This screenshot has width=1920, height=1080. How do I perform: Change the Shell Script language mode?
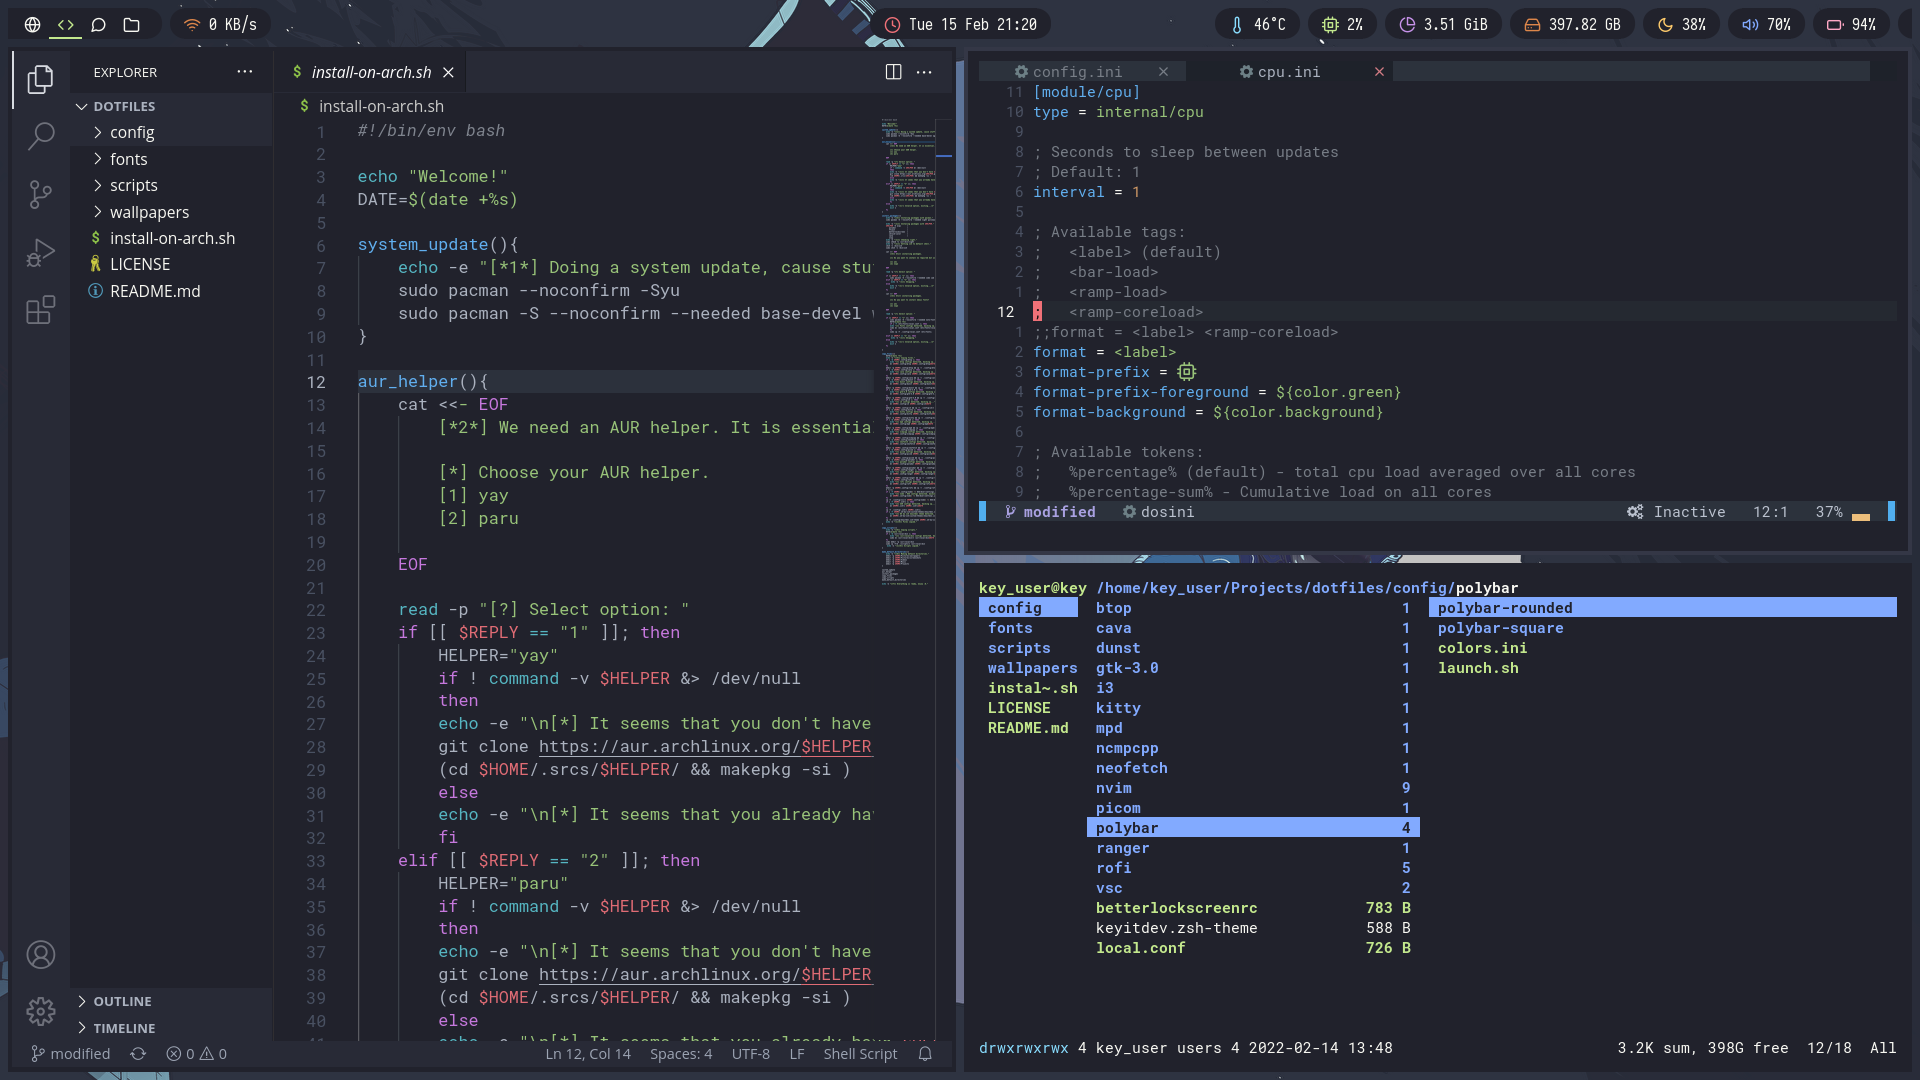click(860, 1054)
